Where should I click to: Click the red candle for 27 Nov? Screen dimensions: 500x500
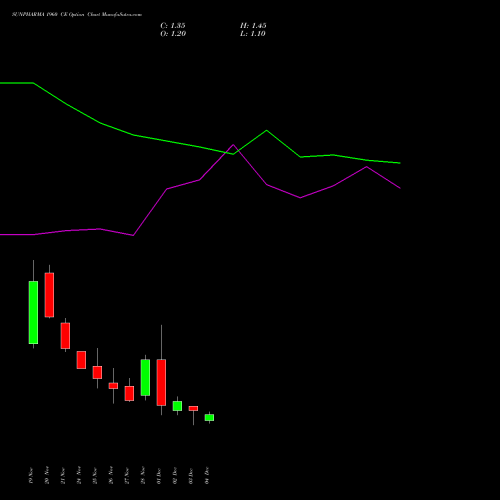(129, 393)
